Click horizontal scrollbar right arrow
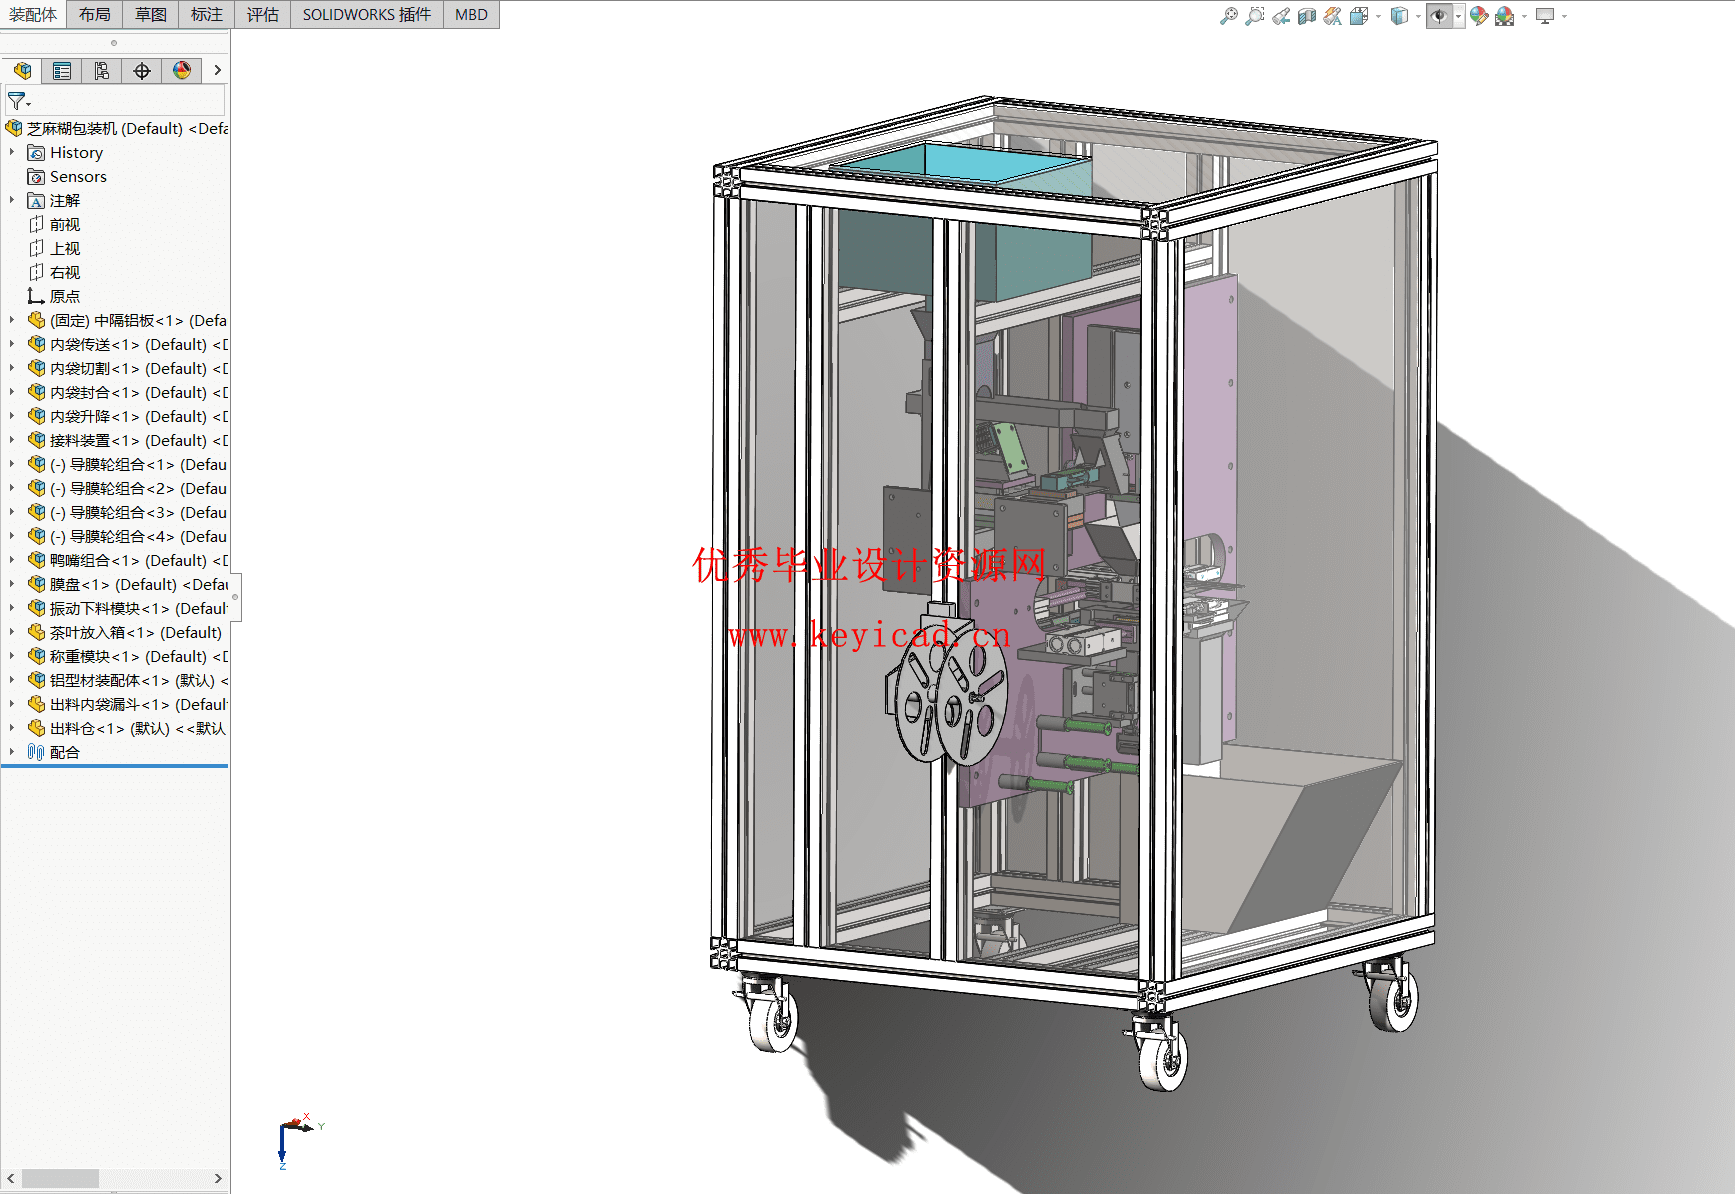The width and height of the screenshot is (1735, 1194). pos(218,1179)
